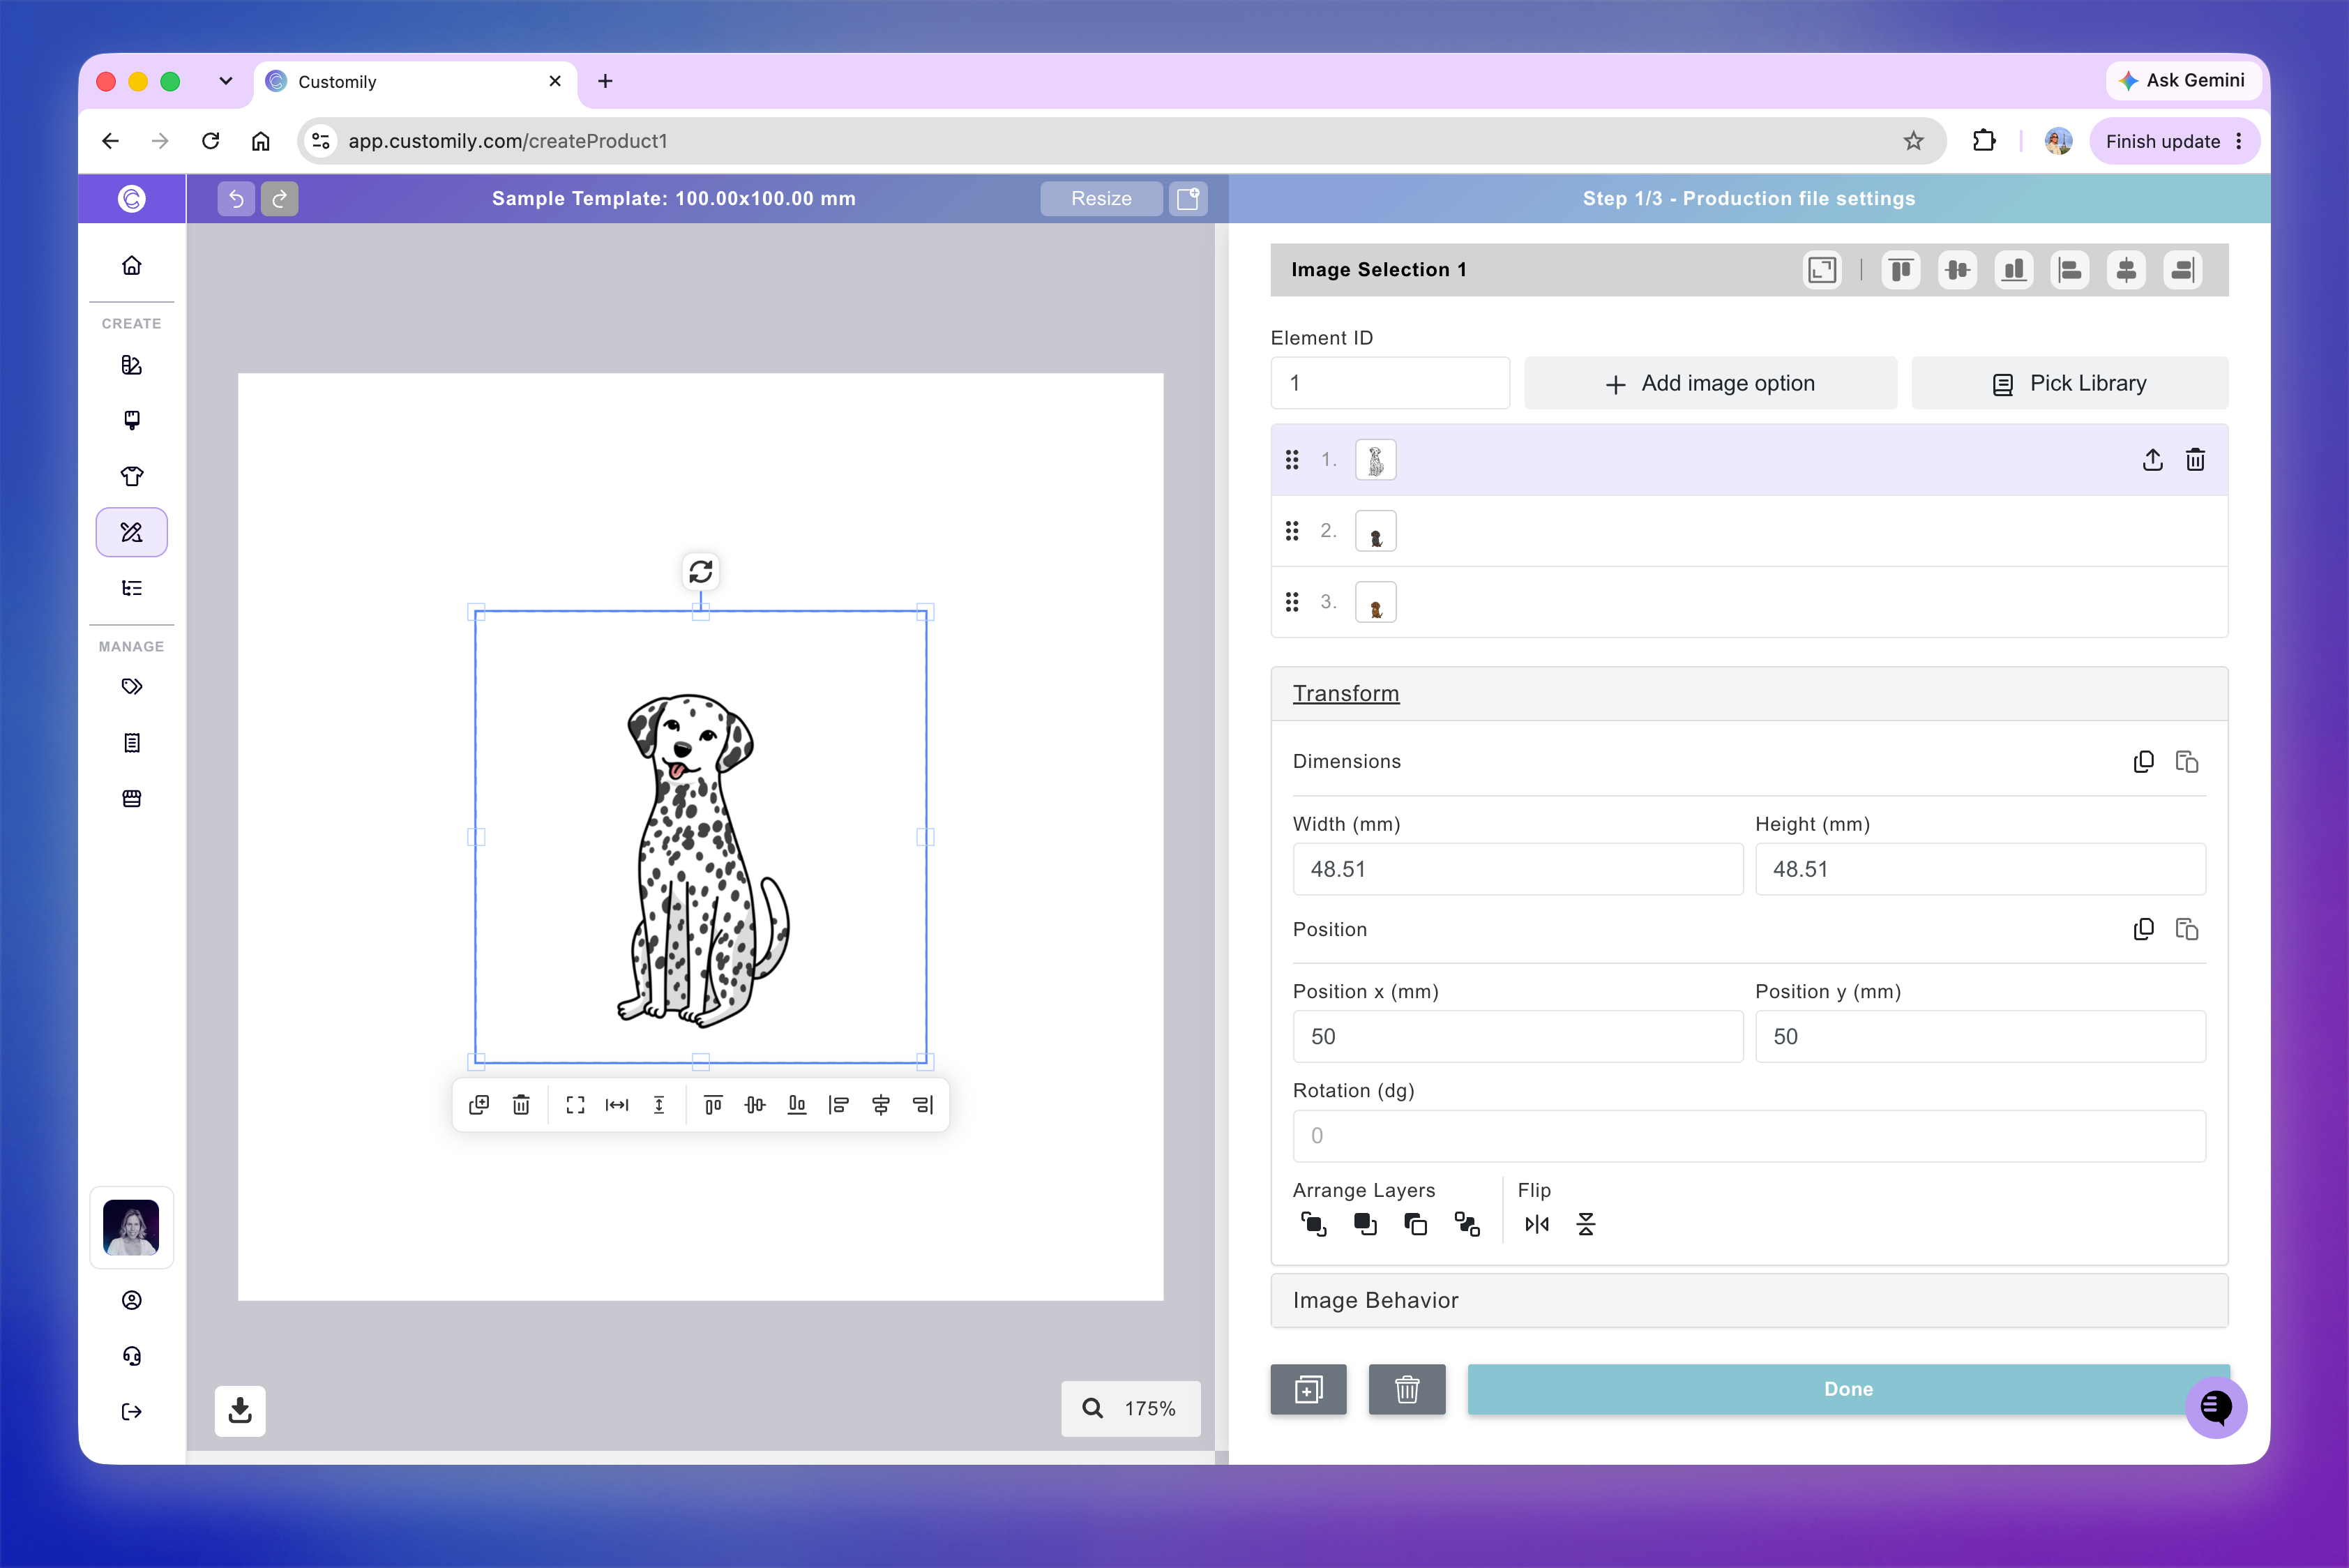Click the Width (mm) input field
Viewport: 2349px width, 1568px height.
point(1518,869)
